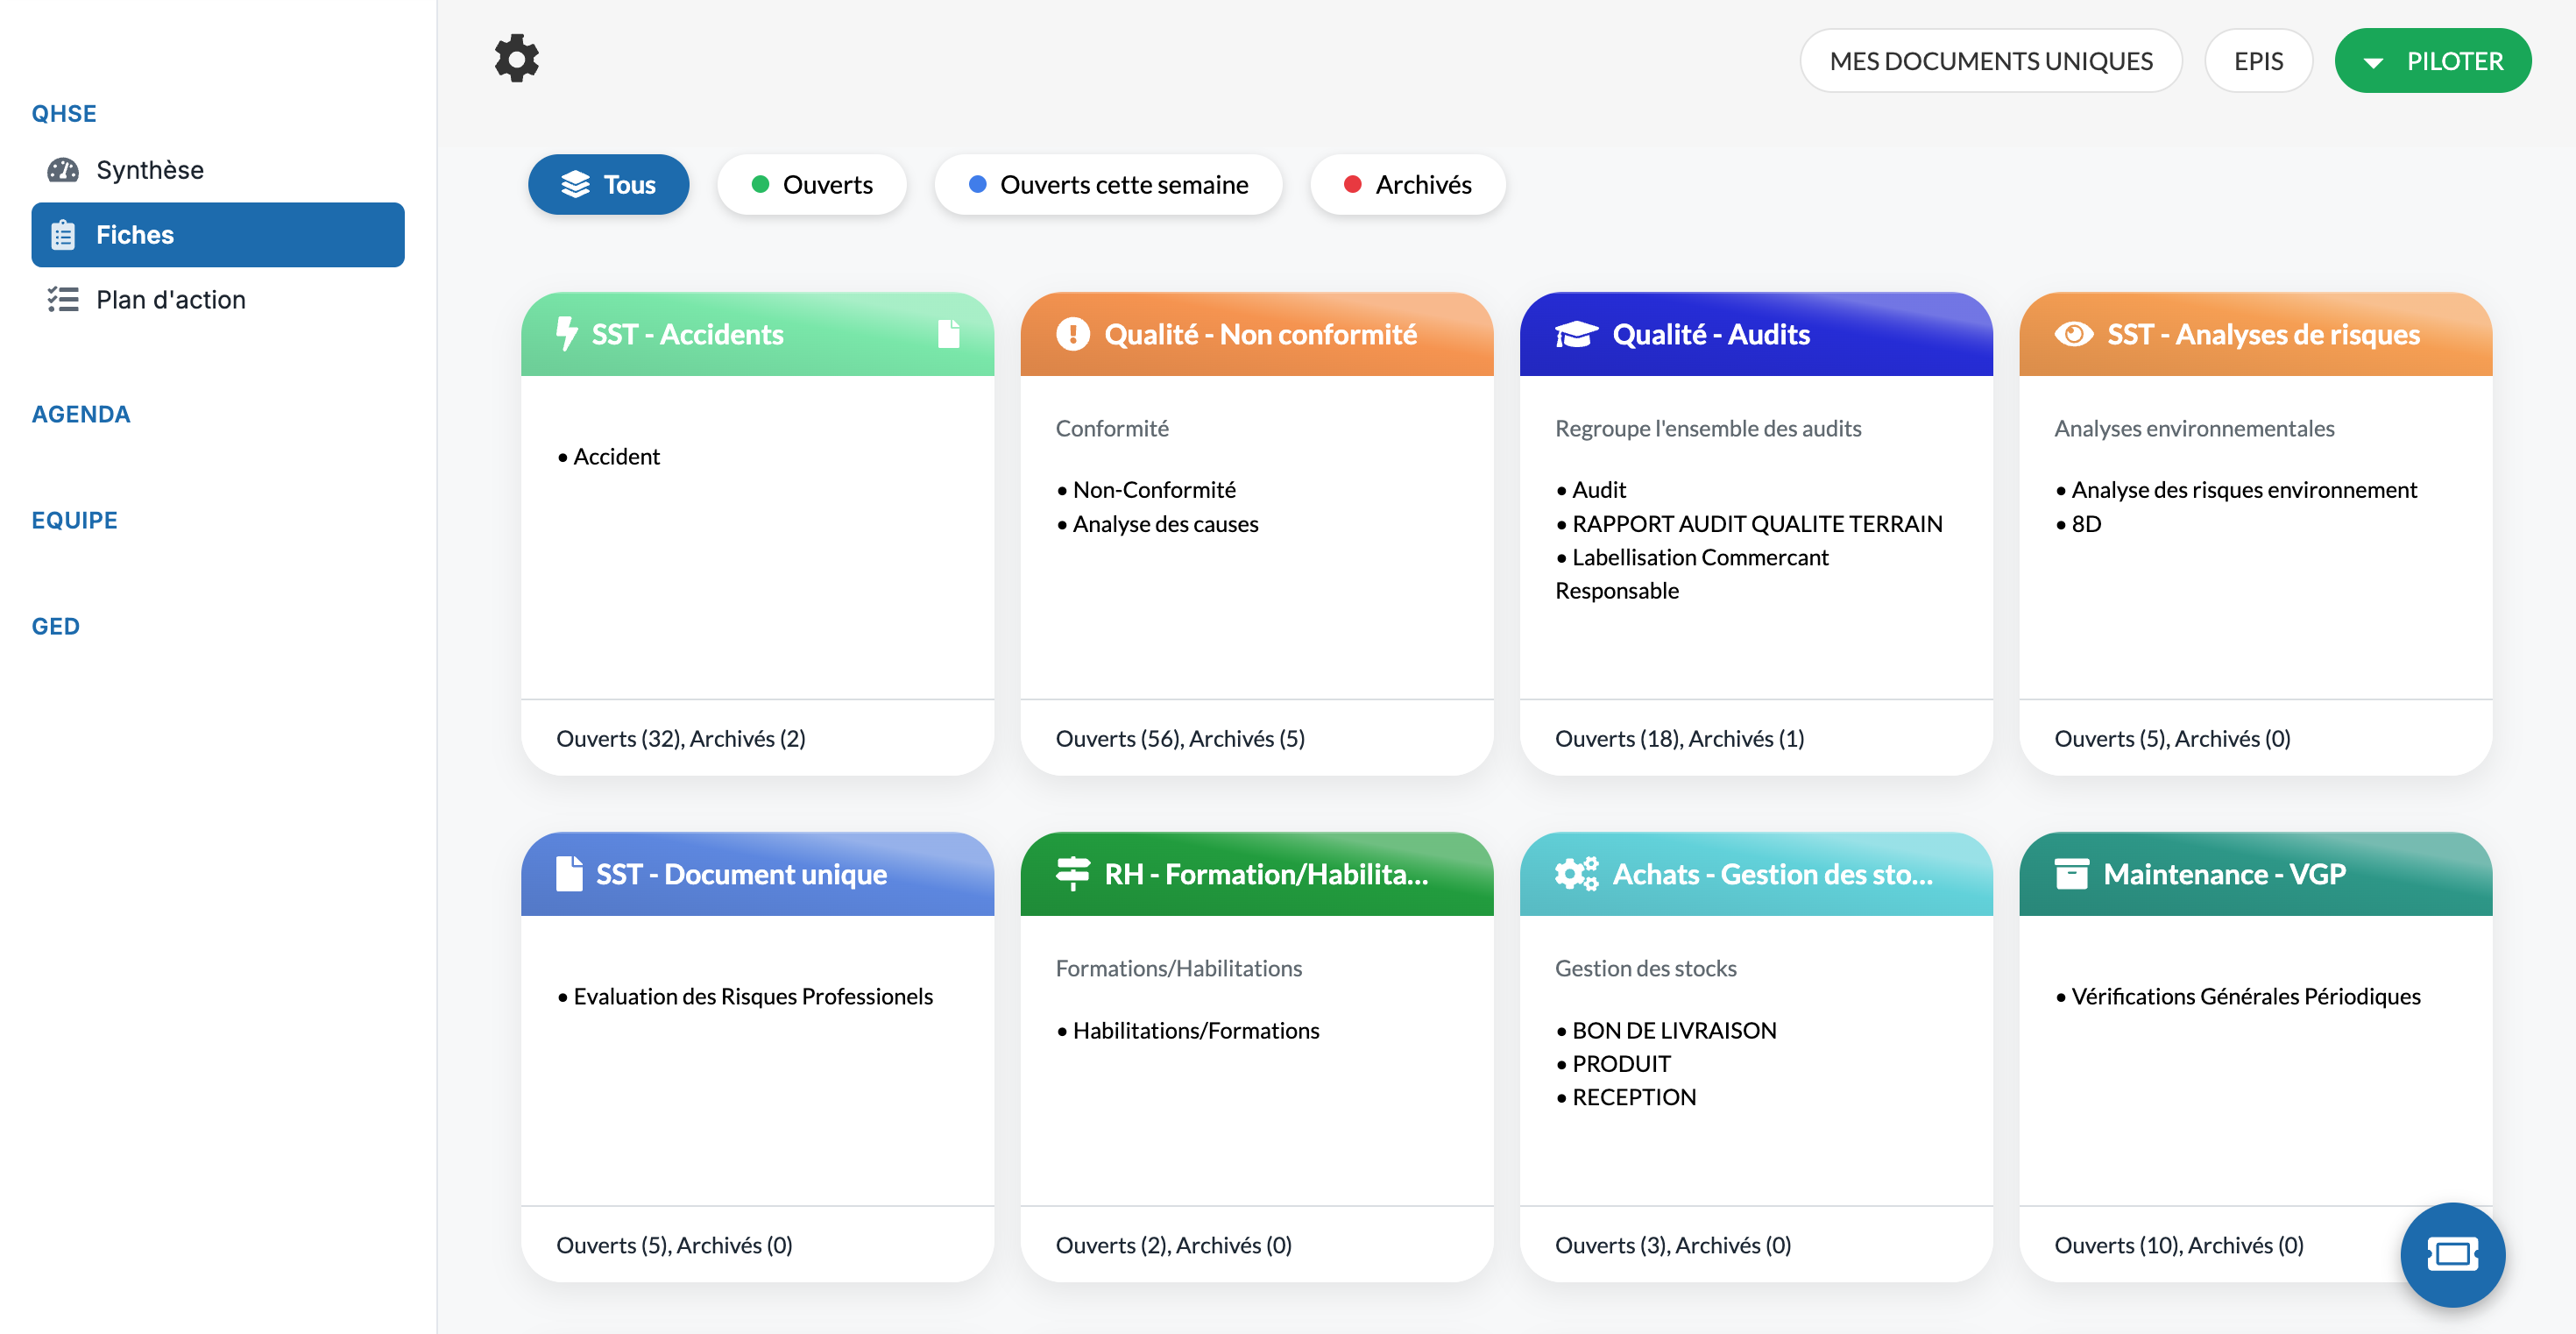Screen dimensions: 2576x1334
Task: Expand the PILOTER dropdown
Action: click(2432, 62)
